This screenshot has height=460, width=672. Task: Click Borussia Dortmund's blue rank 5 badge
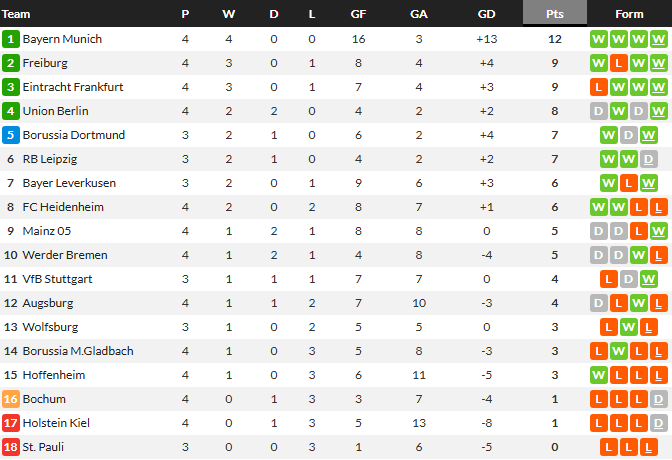tap(11, 135)
